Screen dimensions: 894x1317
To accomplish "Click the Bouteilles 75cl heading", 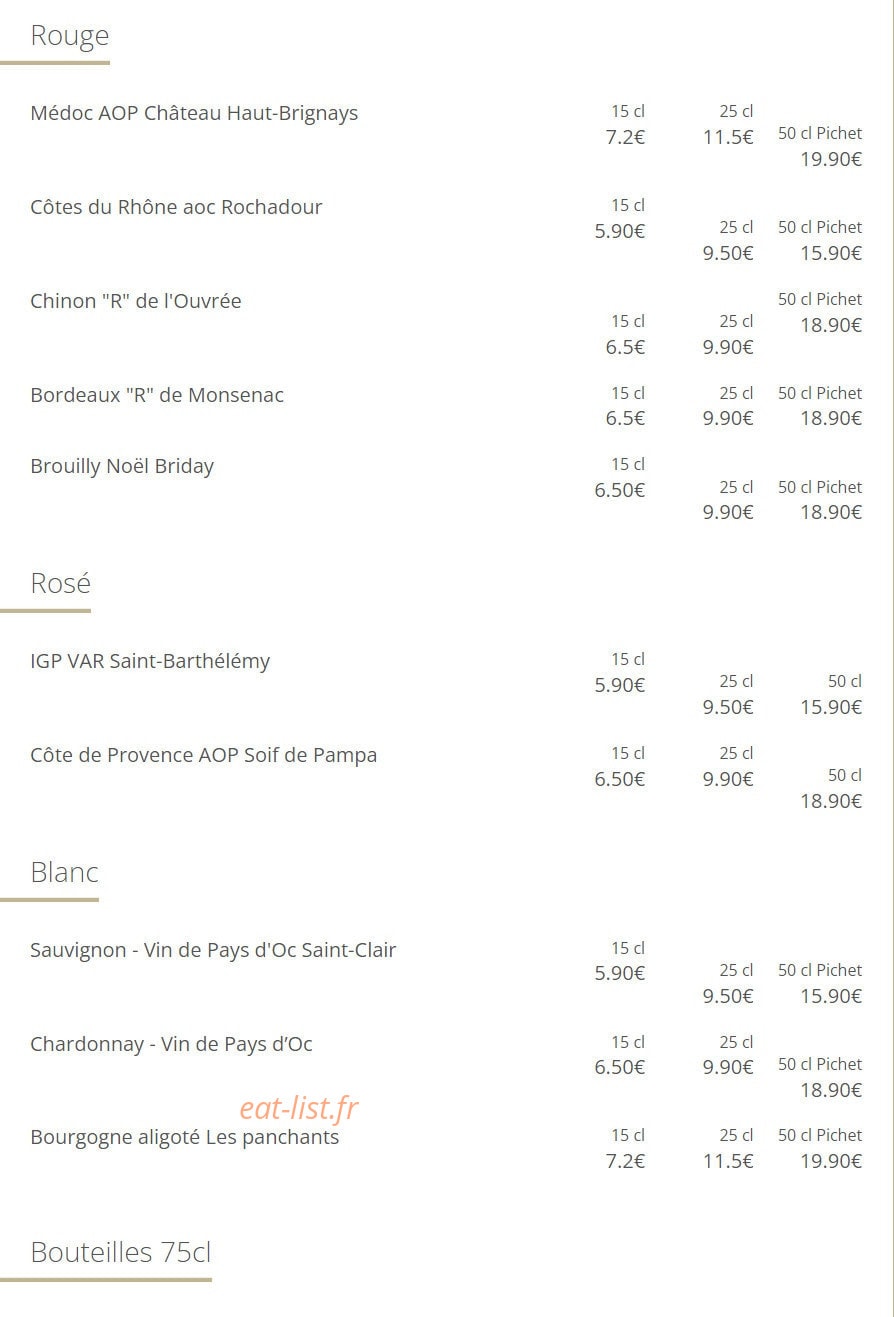I will coord(121,1252).
